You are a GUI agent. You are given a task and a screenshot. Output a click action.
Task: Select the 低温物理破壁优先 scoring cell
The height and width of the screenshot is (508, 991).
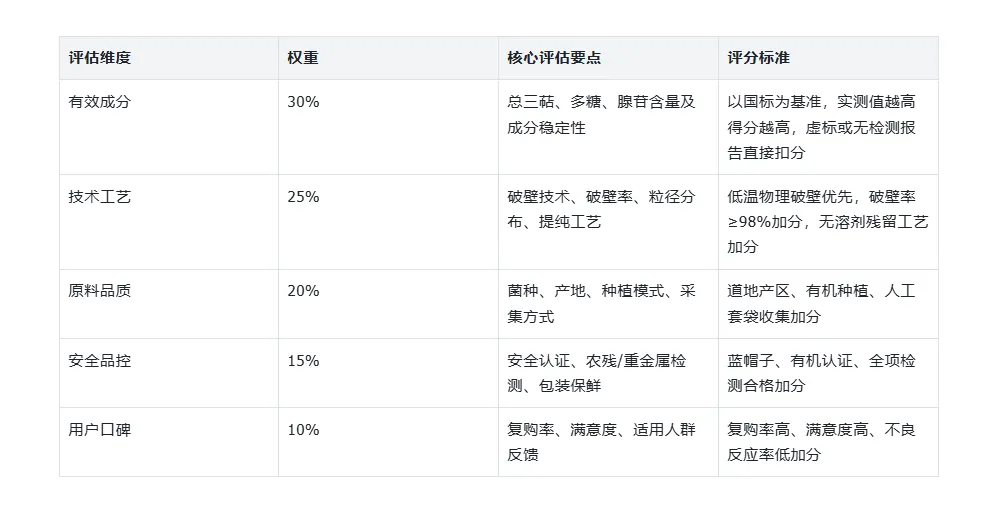coord(827,221)
